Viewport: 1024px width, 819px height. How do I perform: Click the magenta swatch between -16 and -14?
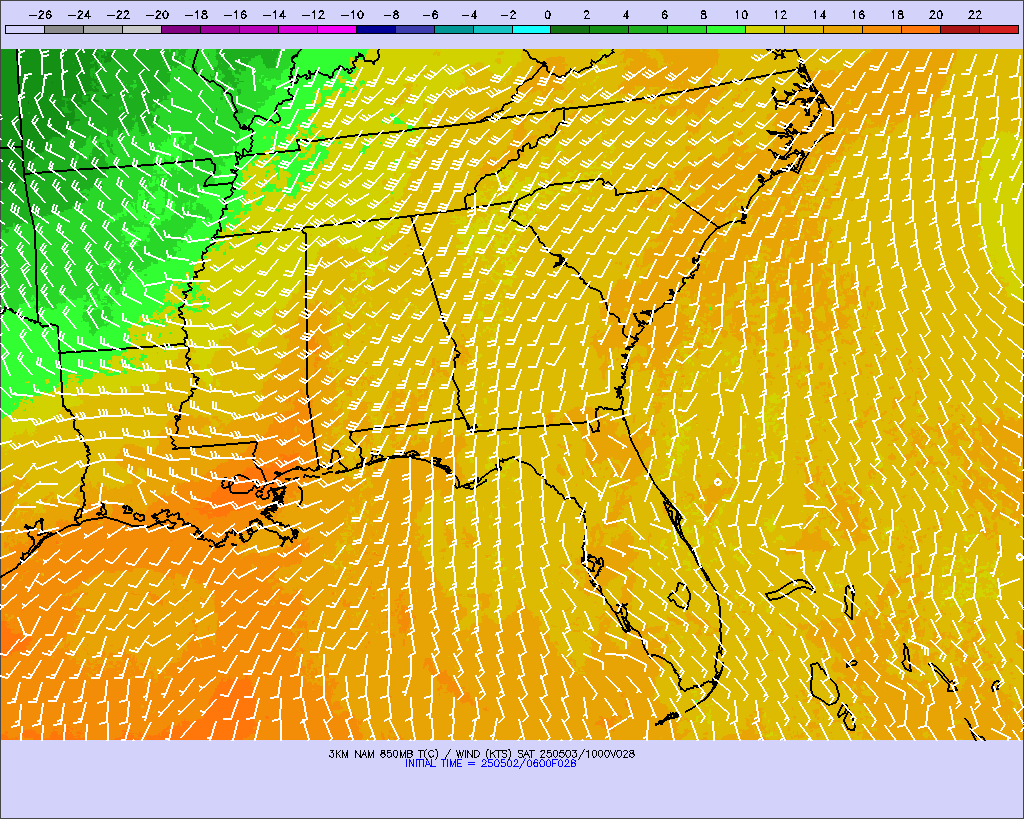point(259,29)
